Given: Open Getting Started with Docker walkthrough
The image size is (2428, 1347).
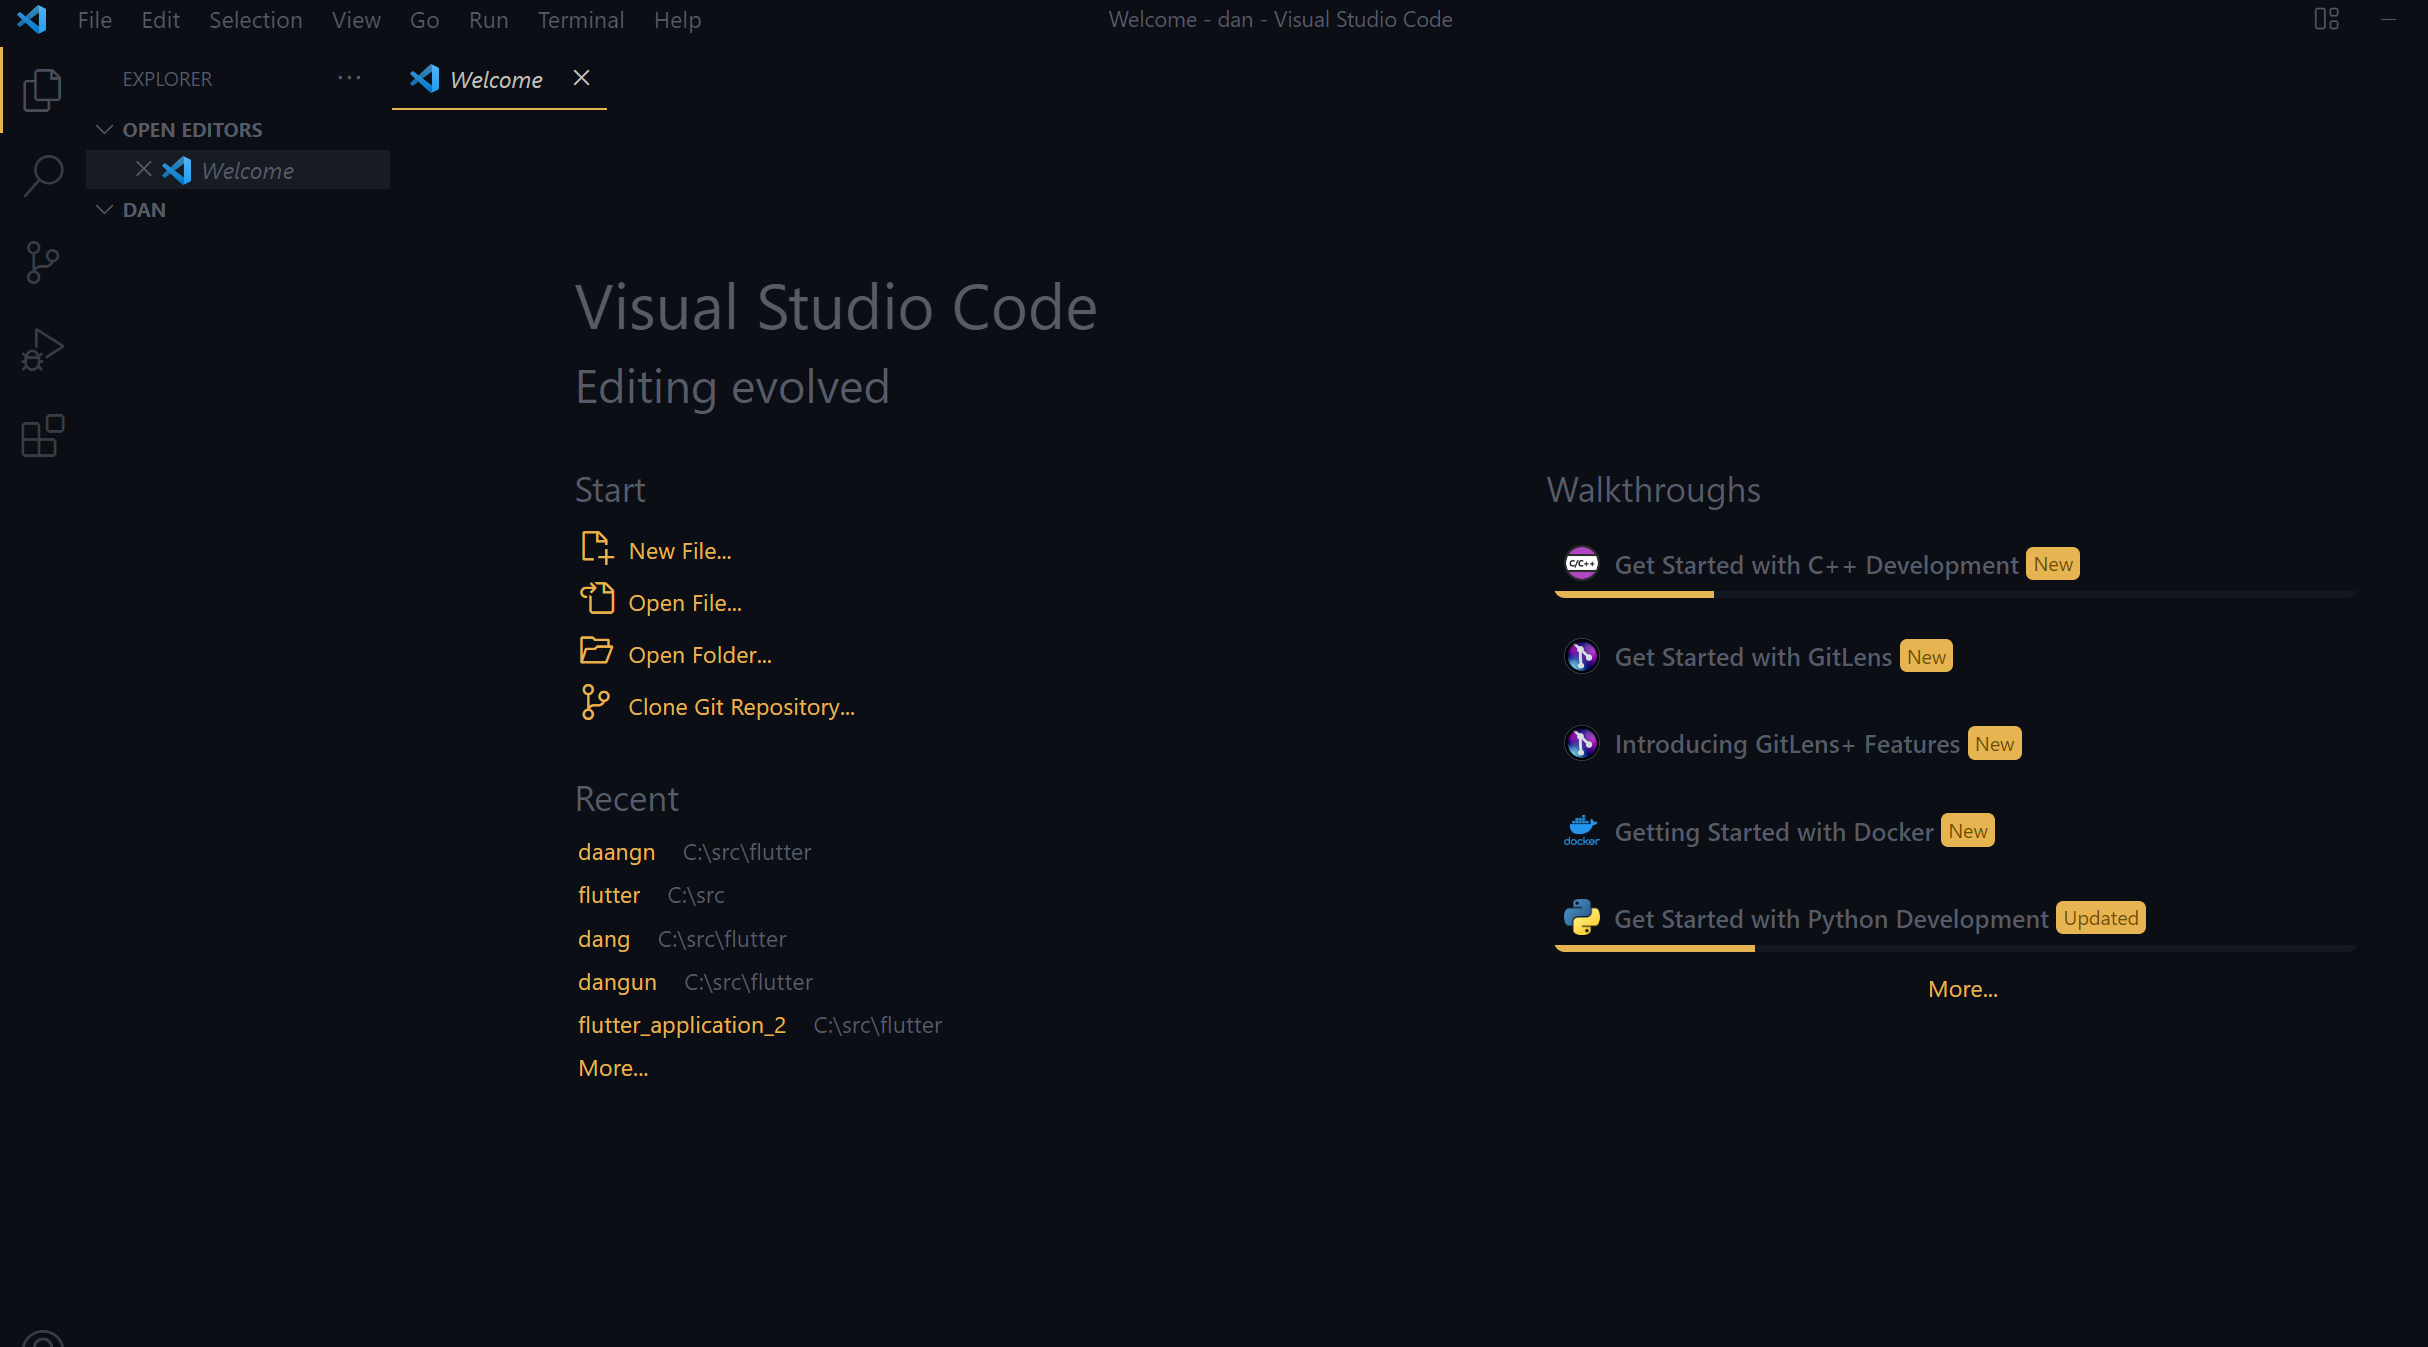Looking at the screenshot, I should coord(1955,832).
